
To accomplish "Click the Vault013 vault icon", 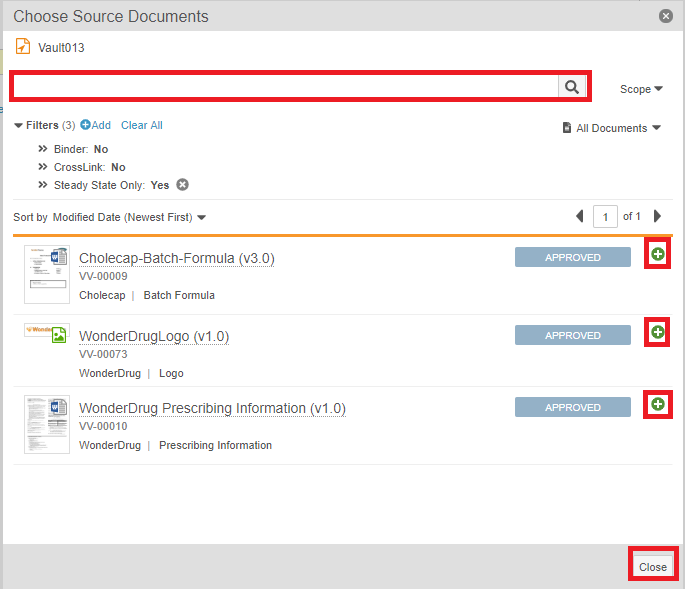I will coord(23,47).
